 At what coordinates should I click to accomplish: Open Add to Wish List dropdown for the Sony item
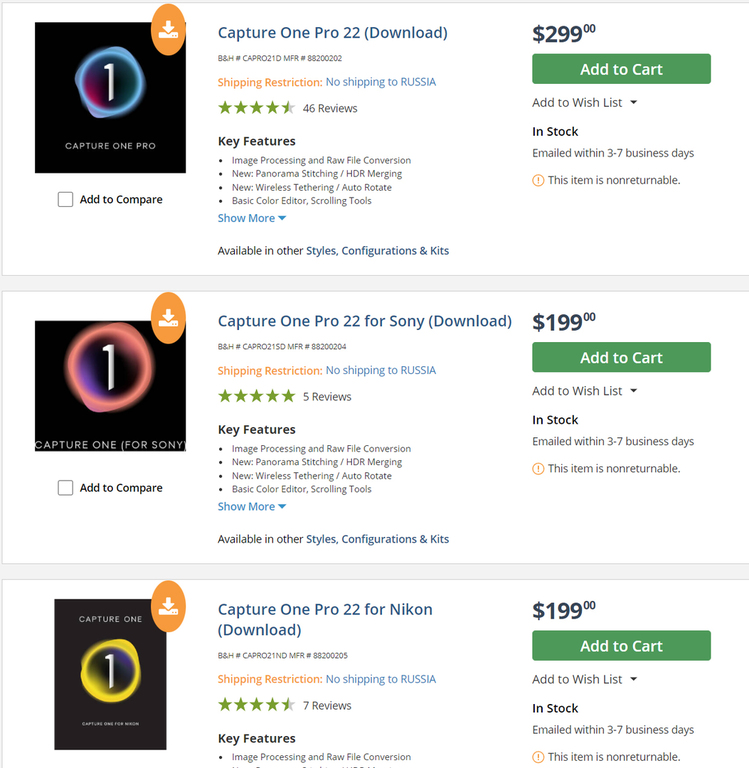coord(584,391)
